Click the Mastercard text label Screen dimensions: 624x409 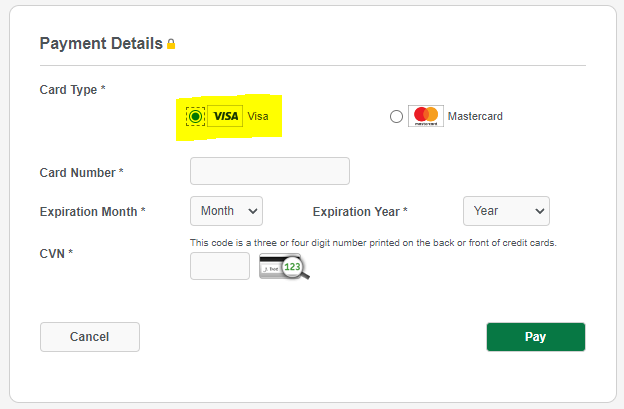click(x=475, y=117)
